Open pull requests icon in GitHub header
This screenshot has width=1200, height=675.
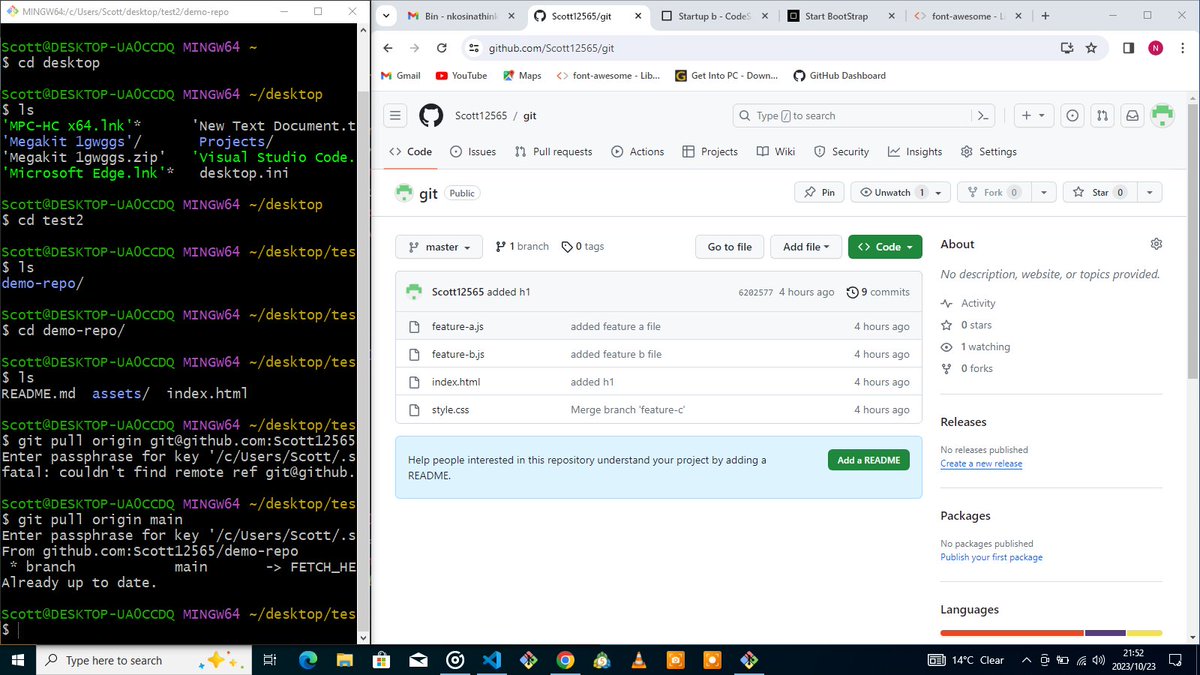point(1102,116)
